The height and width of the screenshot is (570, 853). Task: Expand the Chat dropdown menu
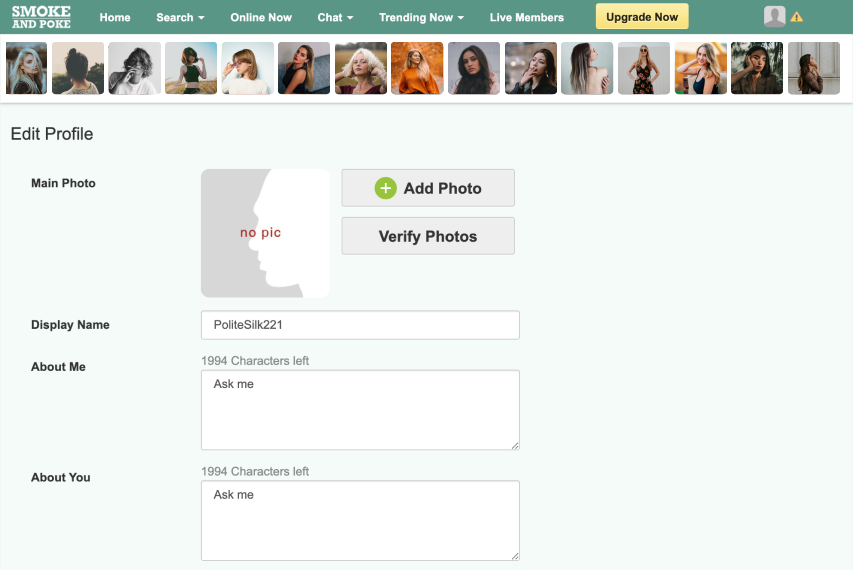point(335,17)
